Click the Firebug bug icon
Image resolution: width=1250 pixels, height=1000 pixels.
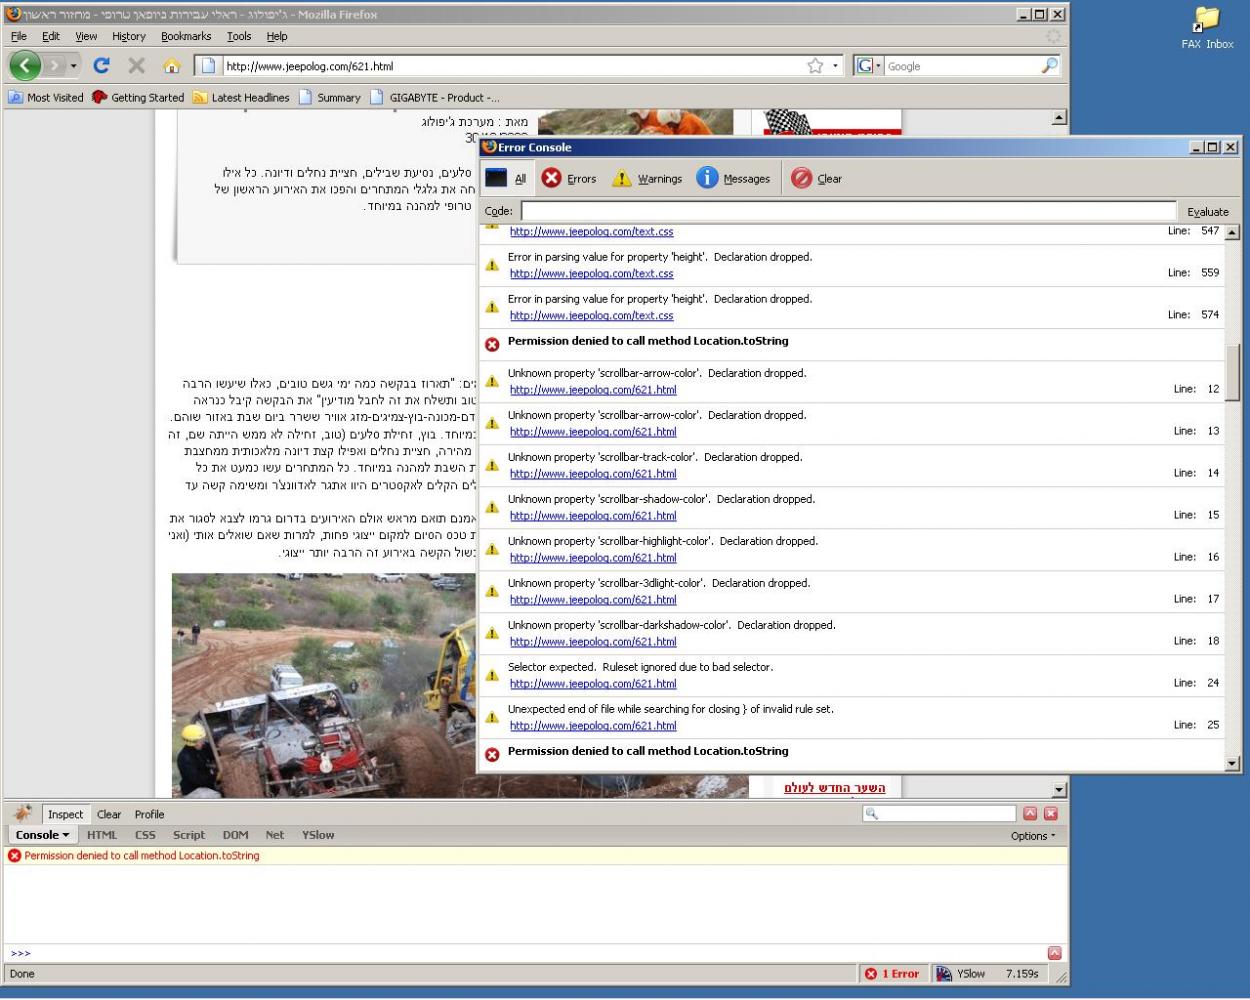pyautogui.click(x=23, y=813)
